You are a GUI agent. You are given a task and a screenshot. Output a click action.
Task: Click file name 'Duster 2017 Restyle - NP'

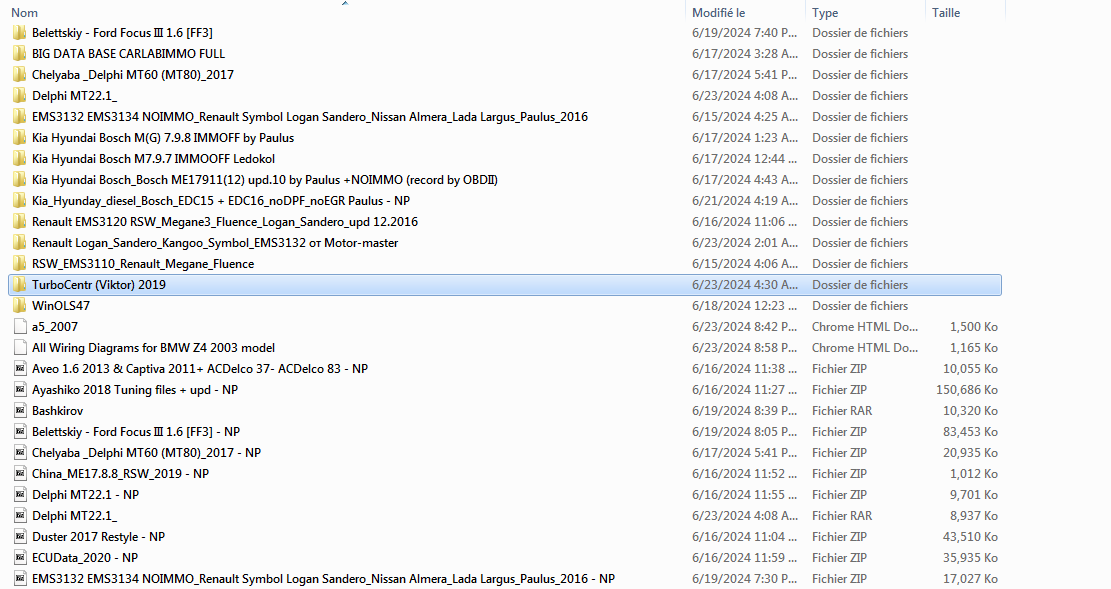tap(98, 537)
